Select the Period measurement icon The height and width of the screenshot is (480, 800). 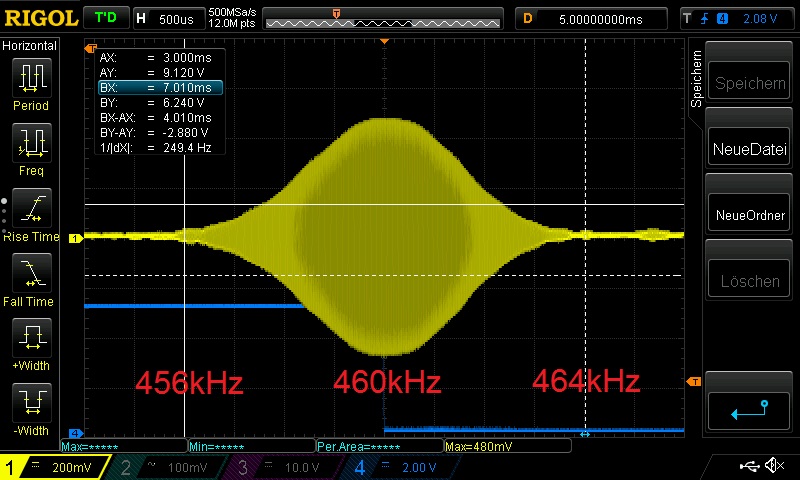pos(31,78)
